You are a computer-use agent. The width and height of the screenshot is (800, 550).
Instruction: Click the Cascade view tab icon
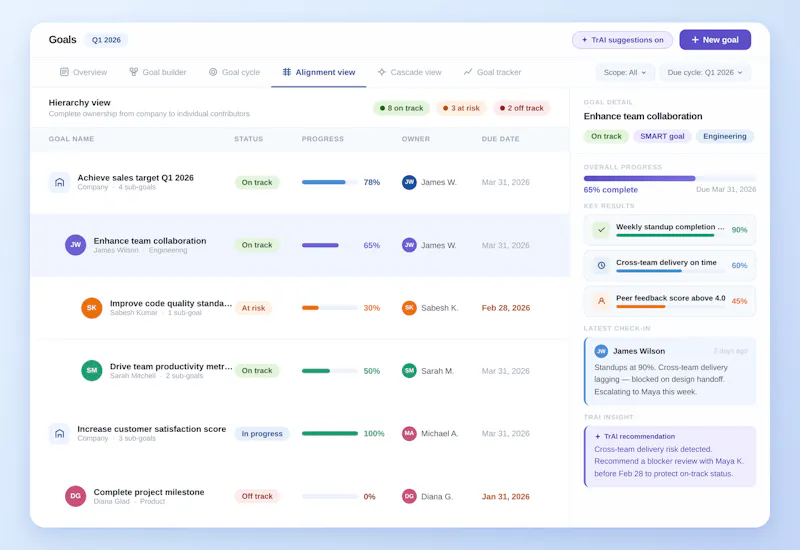coord(382,72)
